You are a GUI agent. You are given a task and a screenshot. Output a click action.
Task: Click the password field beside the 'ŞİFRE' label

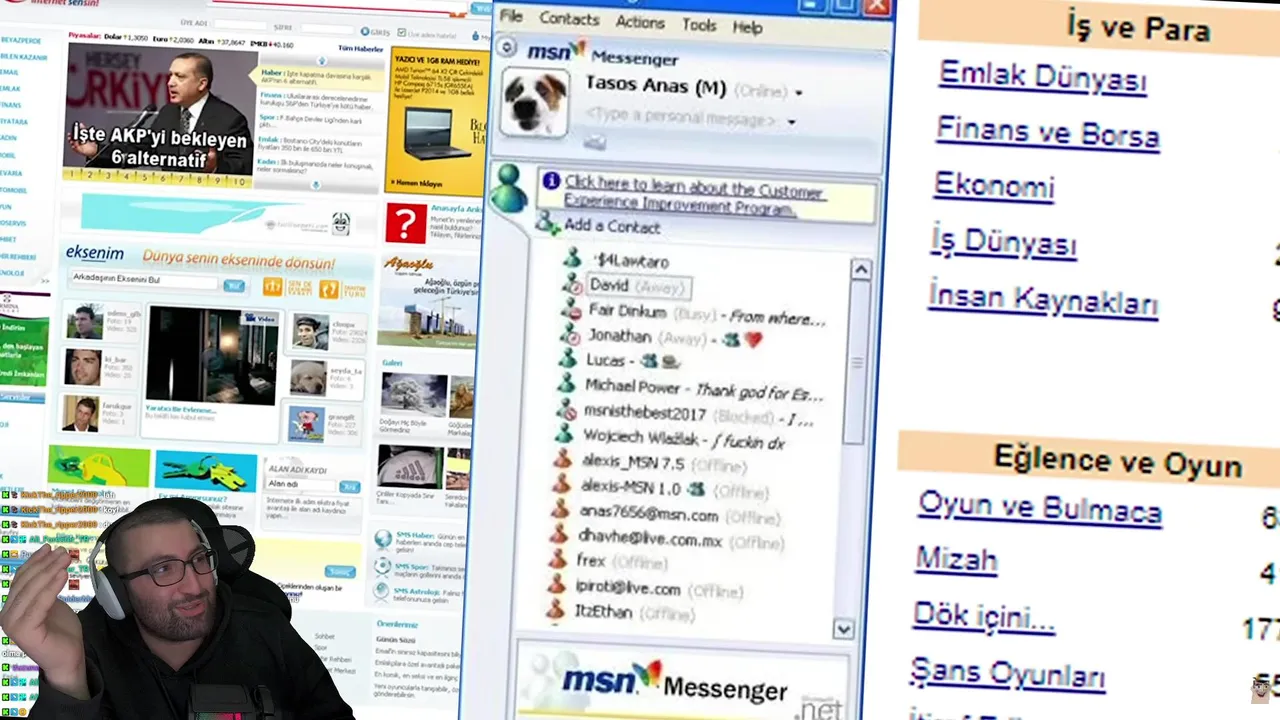pyautogui.click(x=329, y=32)
